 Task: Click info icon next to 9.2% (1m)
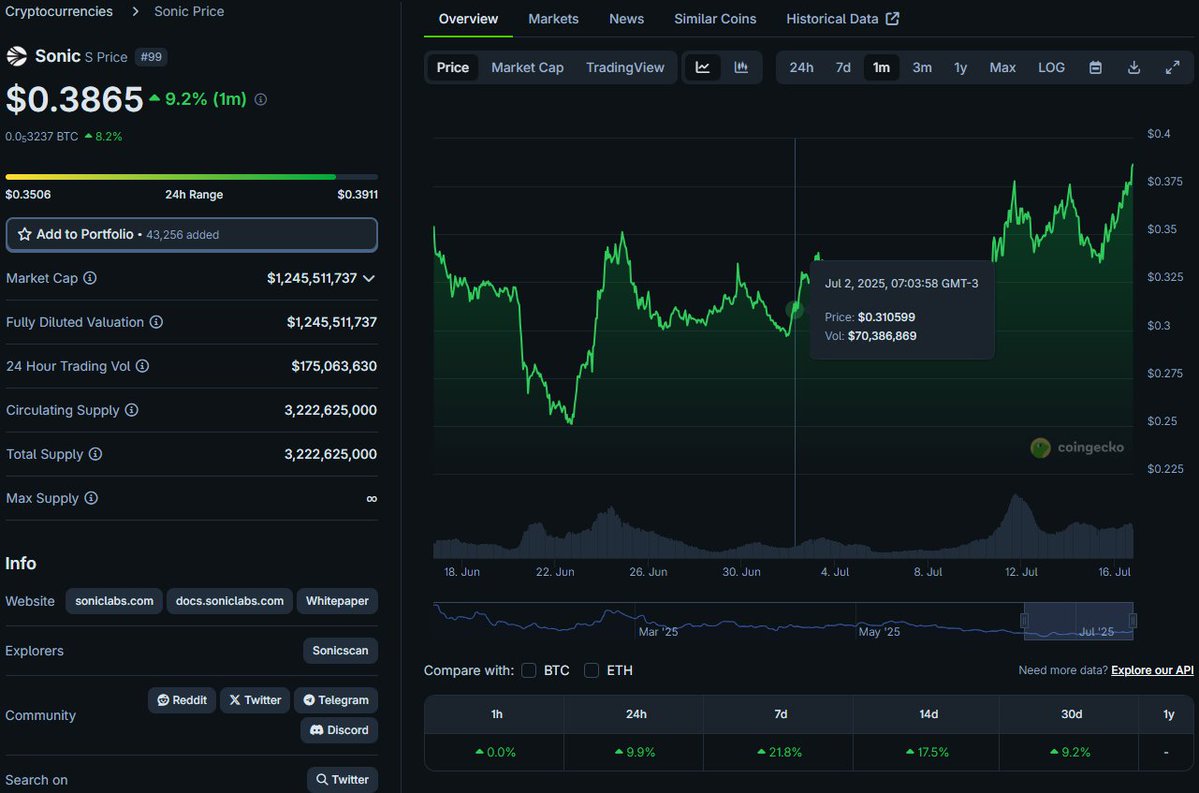[261, 99]
